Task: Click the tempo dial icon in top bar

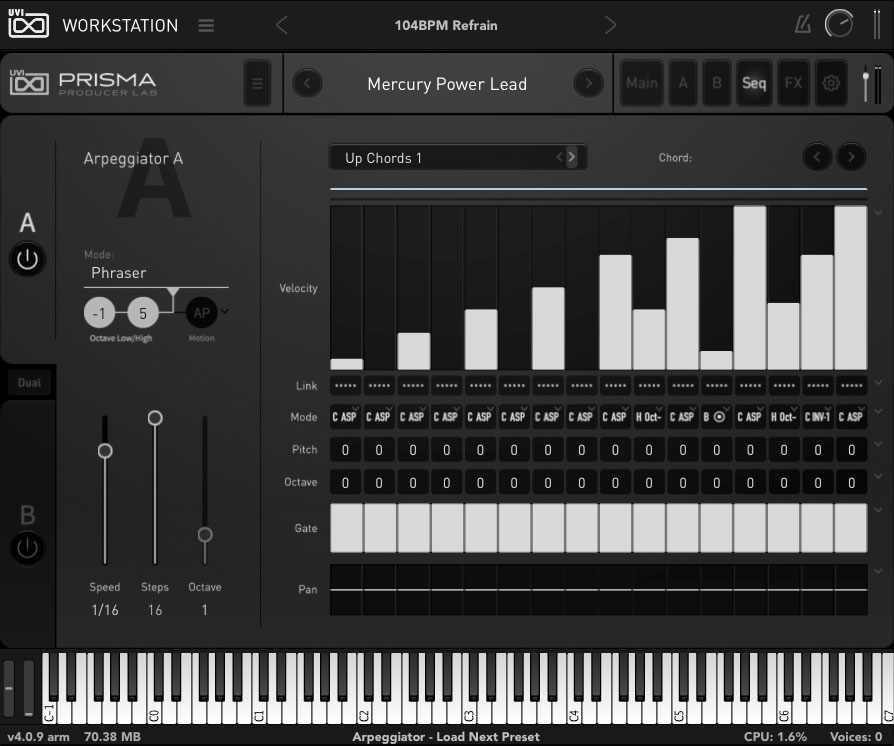Action: pos(839,25)
